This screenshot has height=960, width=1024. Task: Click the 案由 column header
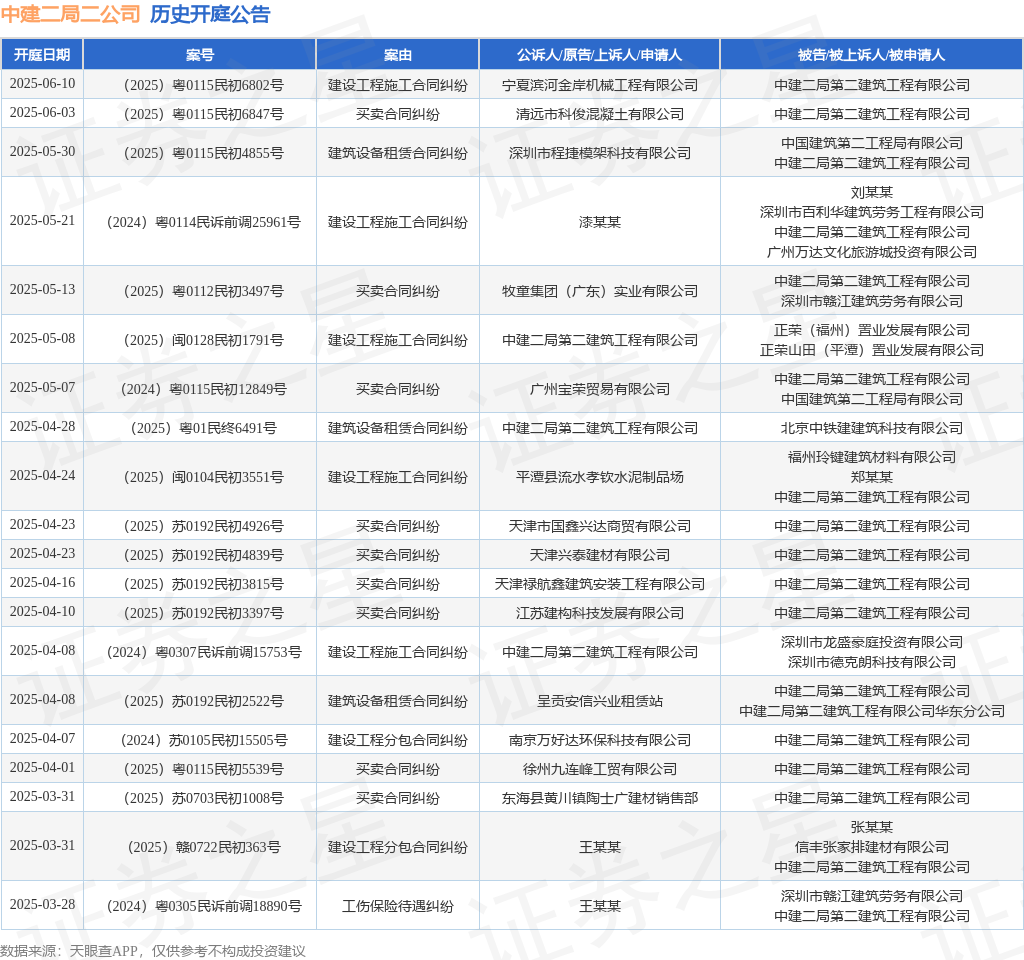click(398, 55)
